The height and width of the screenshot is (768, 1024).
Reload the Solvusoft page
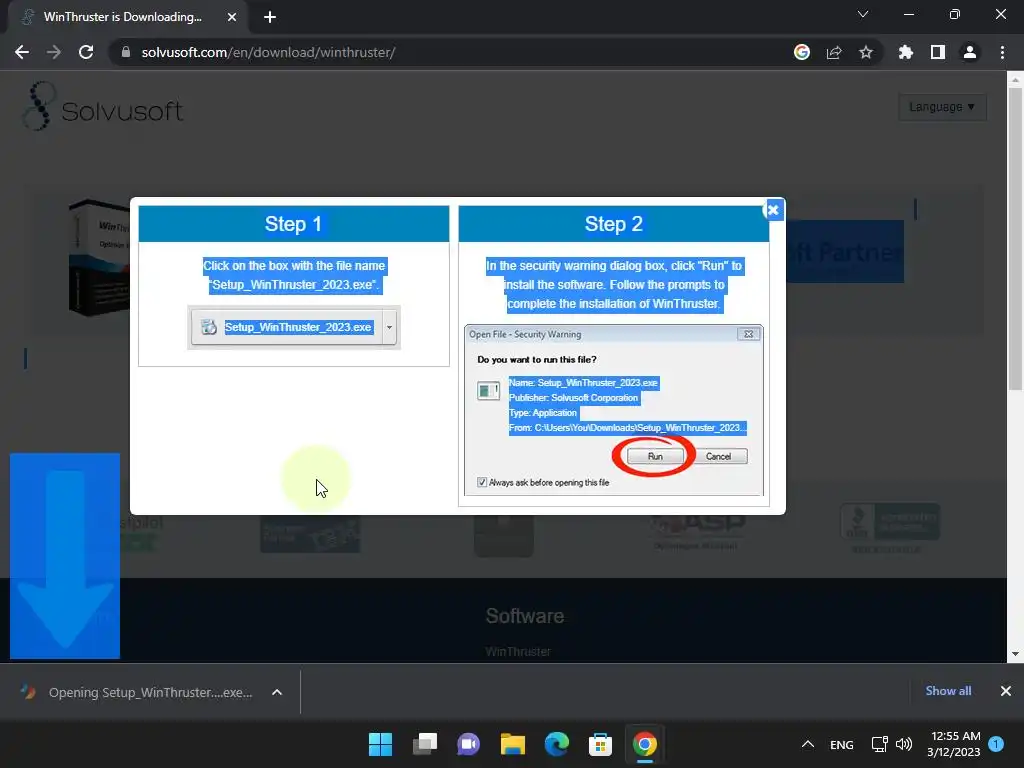[86, 52]
